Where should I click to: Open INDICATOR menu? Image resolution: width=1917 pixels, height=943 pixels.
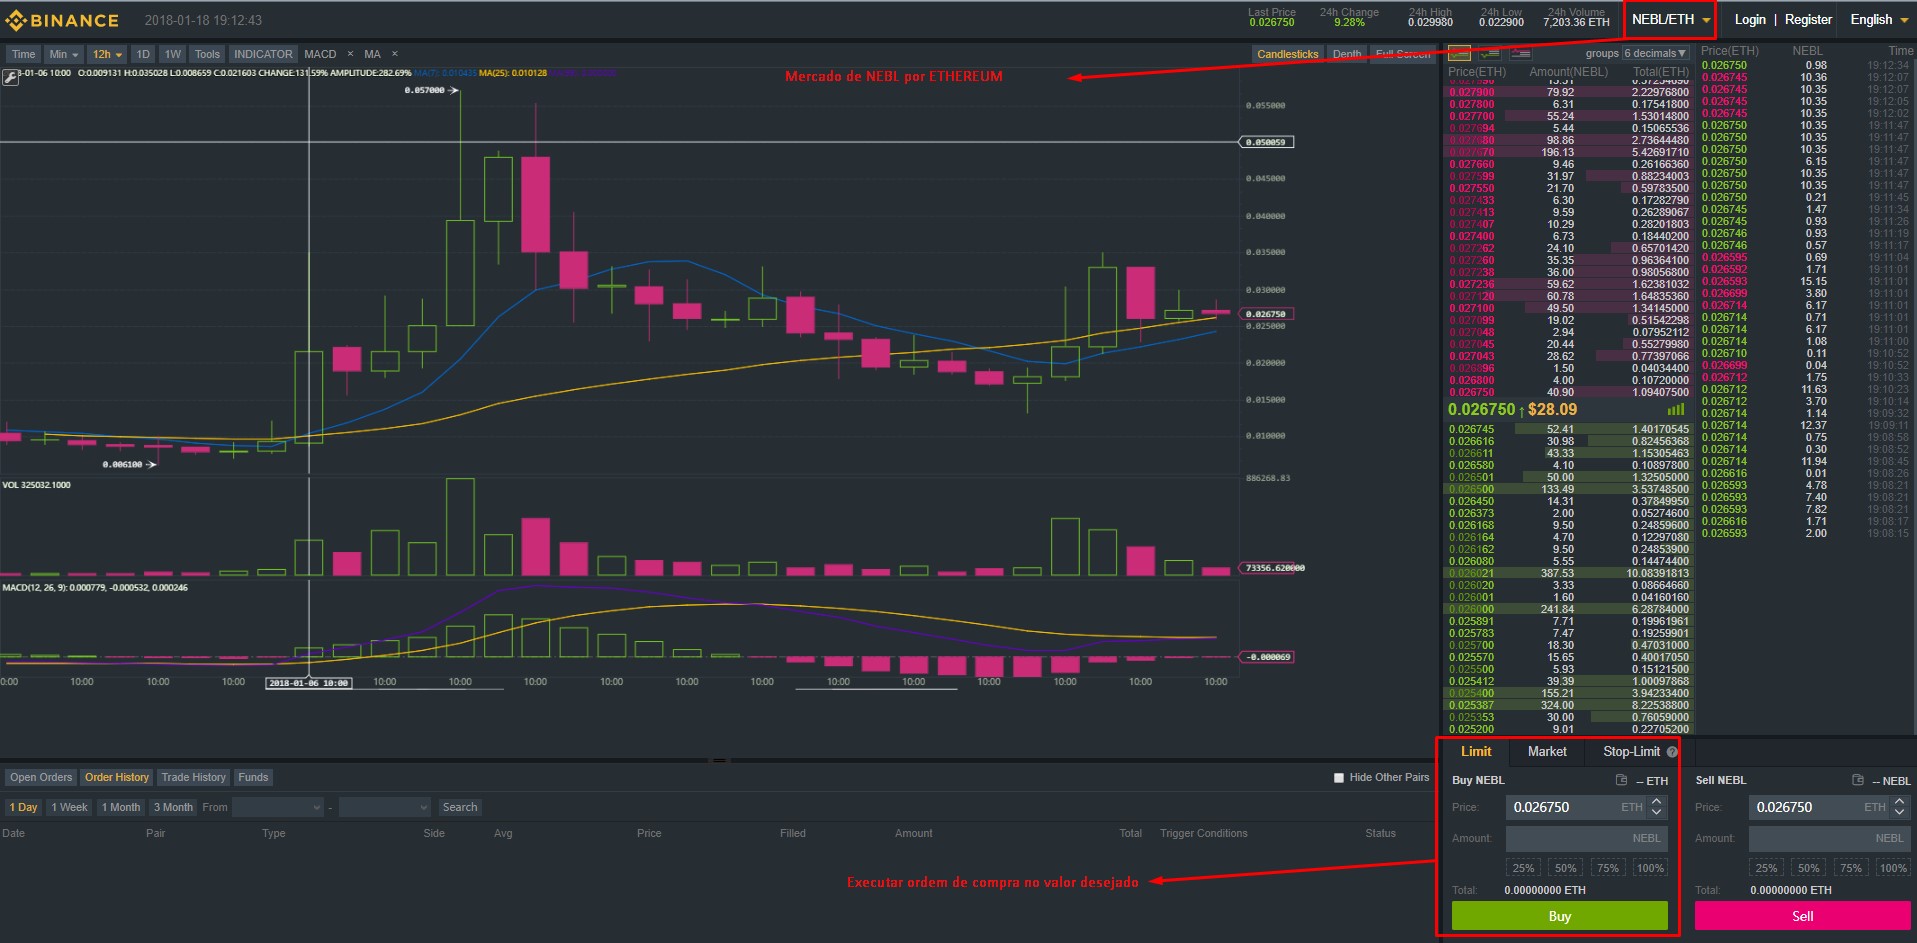point(263,54)
